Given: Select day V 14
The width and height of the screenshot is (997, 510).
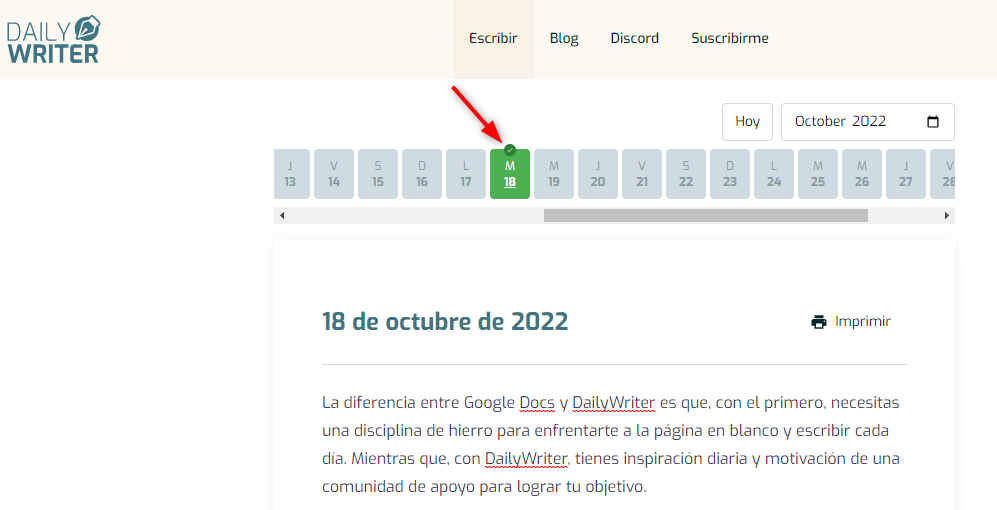Looking at the screenshot, I should [x=334, y=174].
